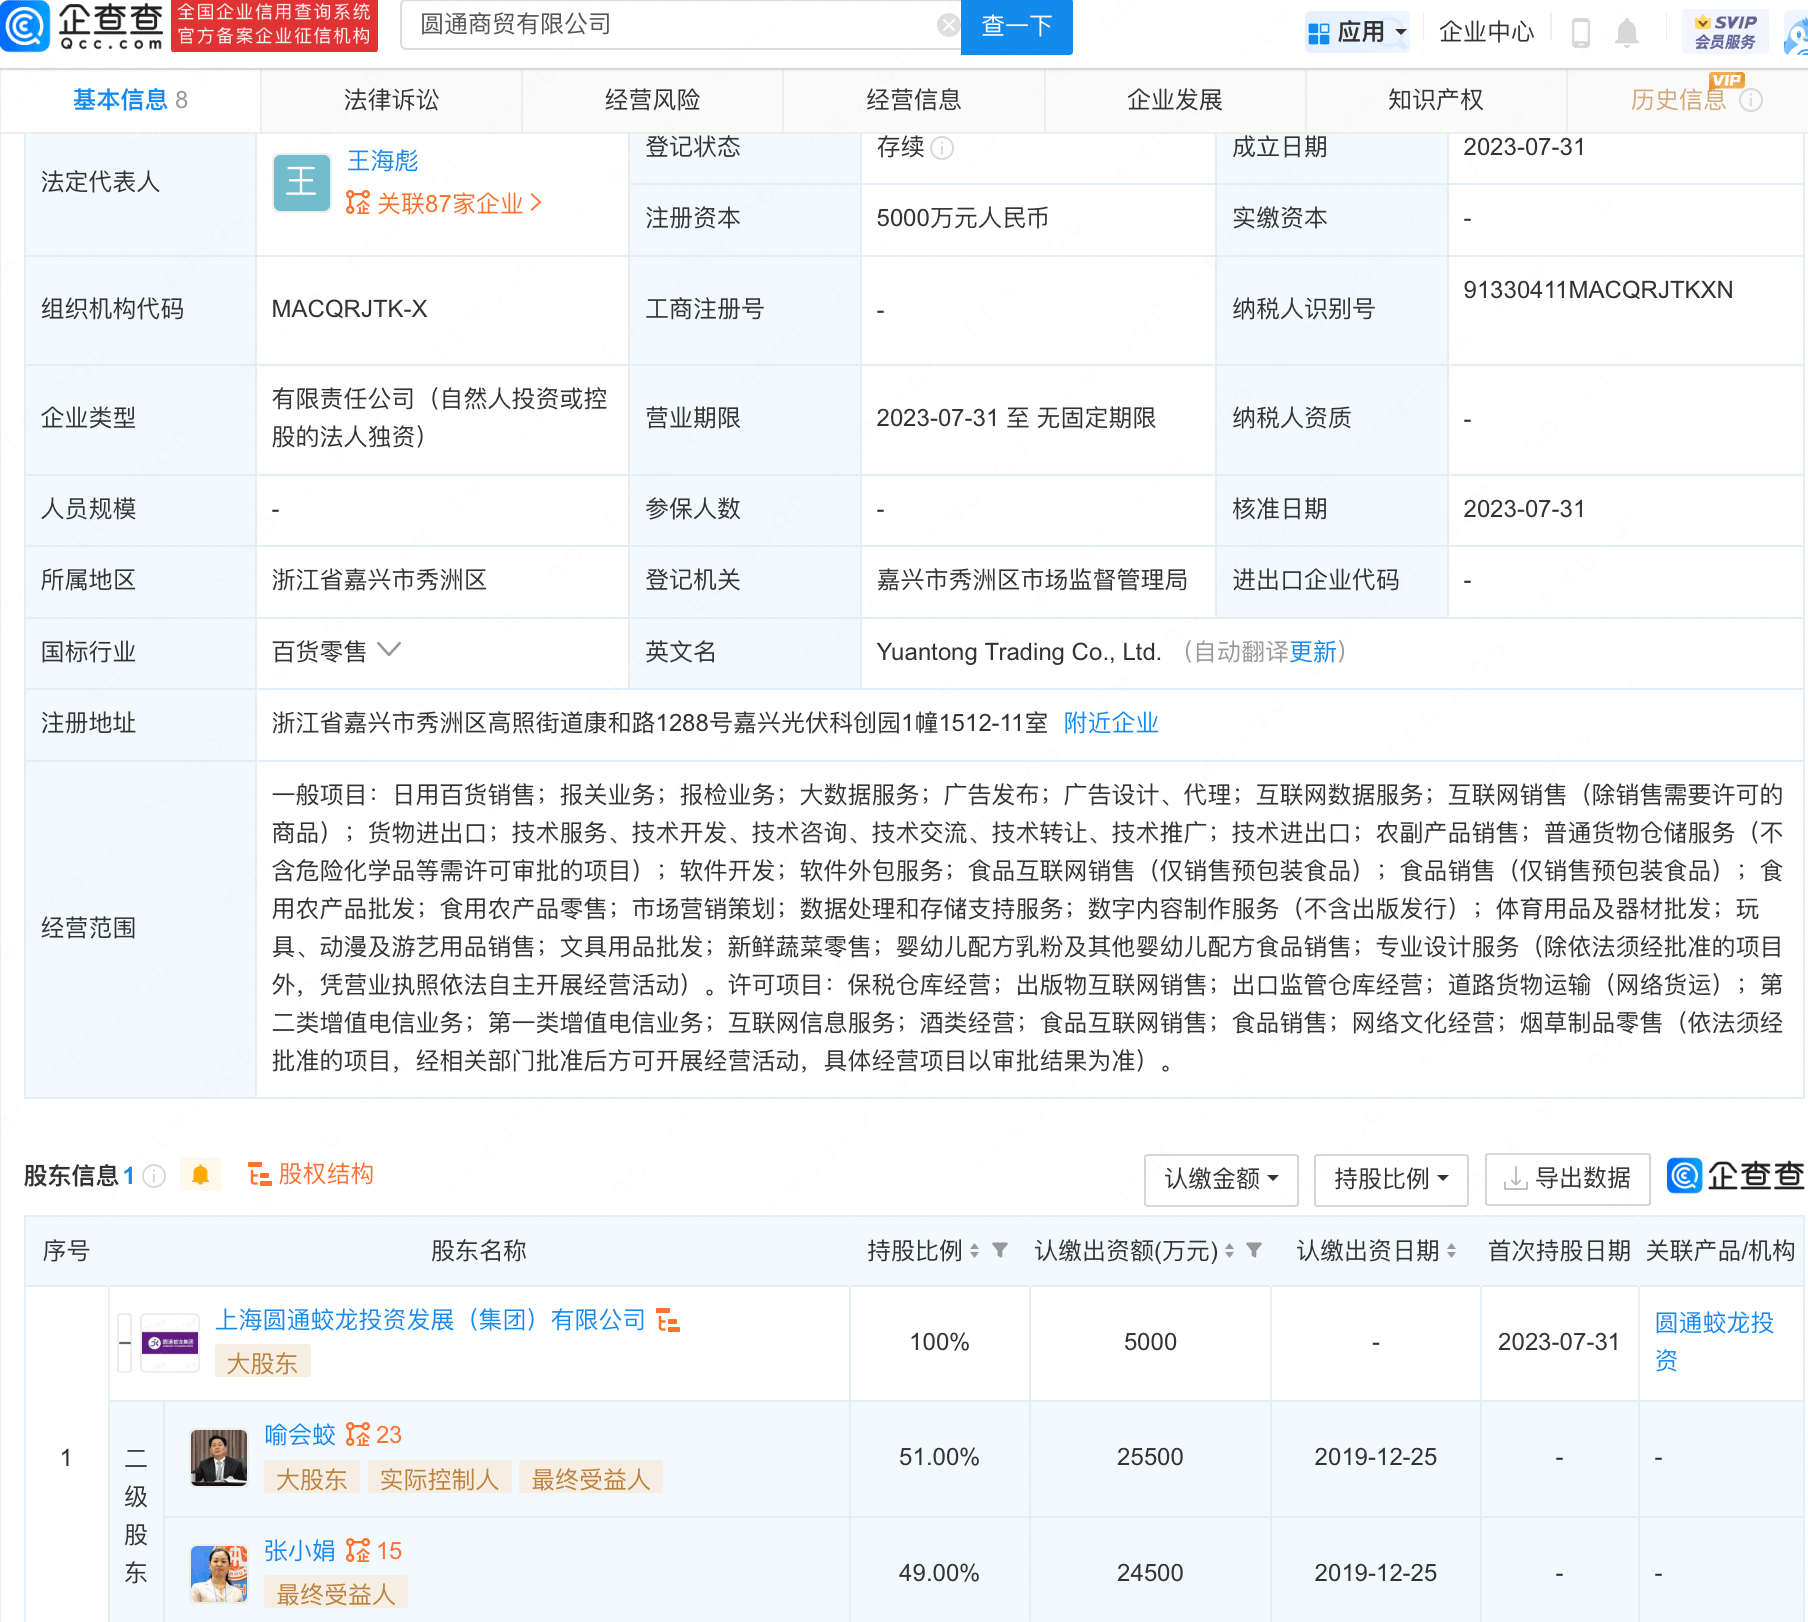Switch to 法律诉讼 tab
Viewport: 1808px width, 1622px height.
[391, 100]
